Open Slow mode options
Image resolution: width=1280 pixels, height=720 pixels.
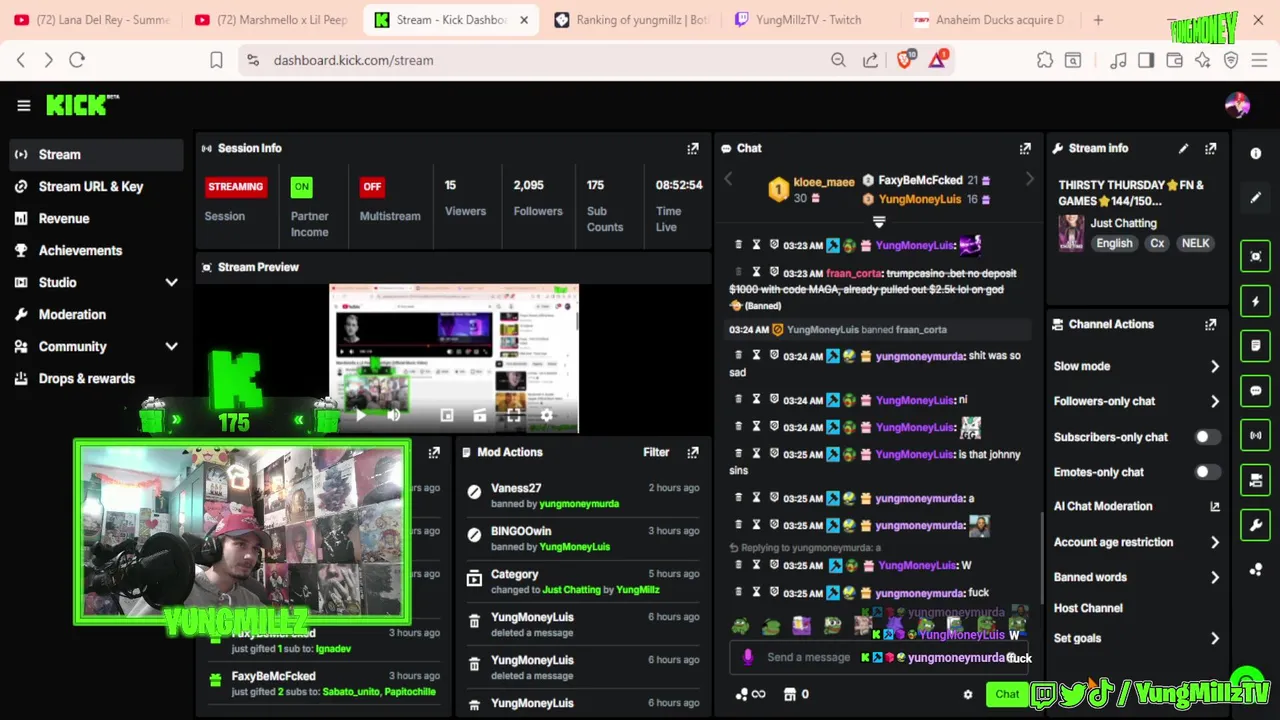tap(1137, 366)
